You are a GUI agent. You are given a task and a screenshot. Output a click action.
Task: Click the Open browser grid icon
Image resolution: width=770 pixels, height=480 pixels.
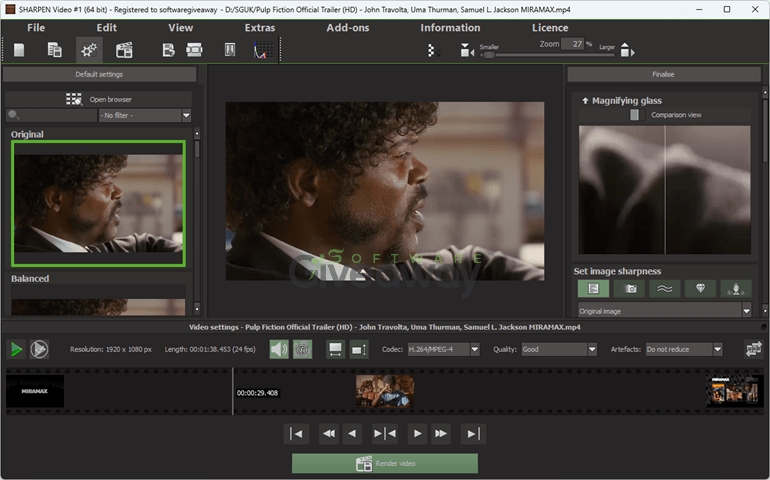(x=74, y=99)
